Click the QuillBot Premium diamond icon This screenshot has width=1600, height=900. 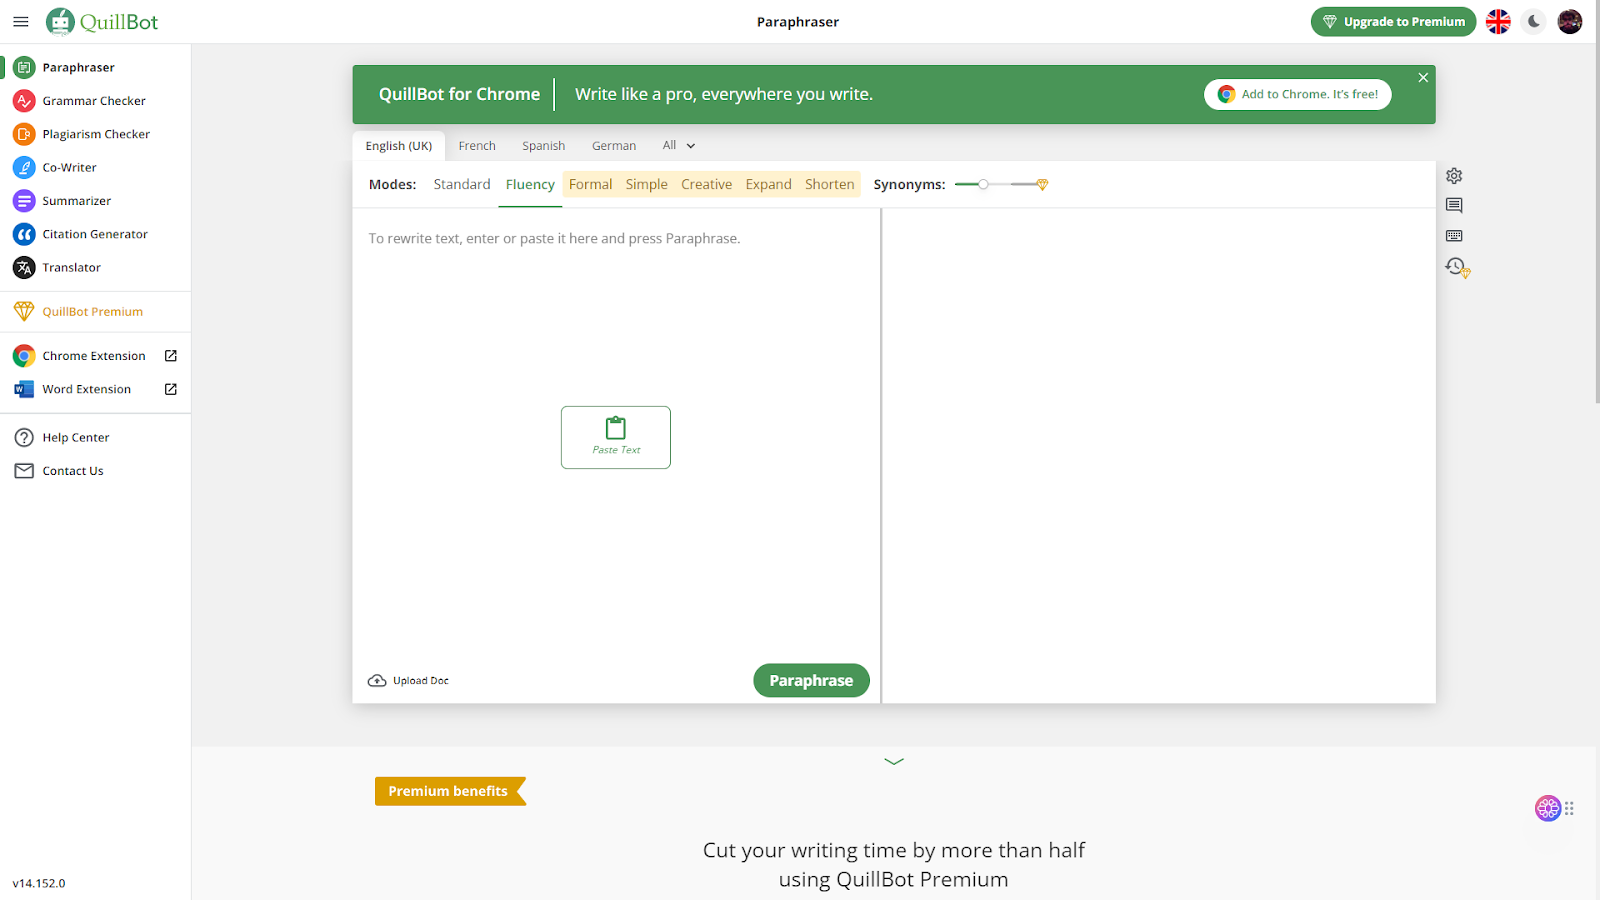pyautogui.click(x=24, y=311)
